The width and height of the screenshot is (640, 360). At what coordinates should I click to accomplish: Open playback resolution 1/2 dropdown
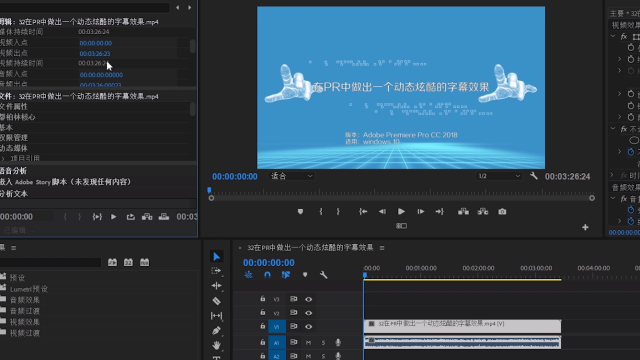click(x=499, y=176)
